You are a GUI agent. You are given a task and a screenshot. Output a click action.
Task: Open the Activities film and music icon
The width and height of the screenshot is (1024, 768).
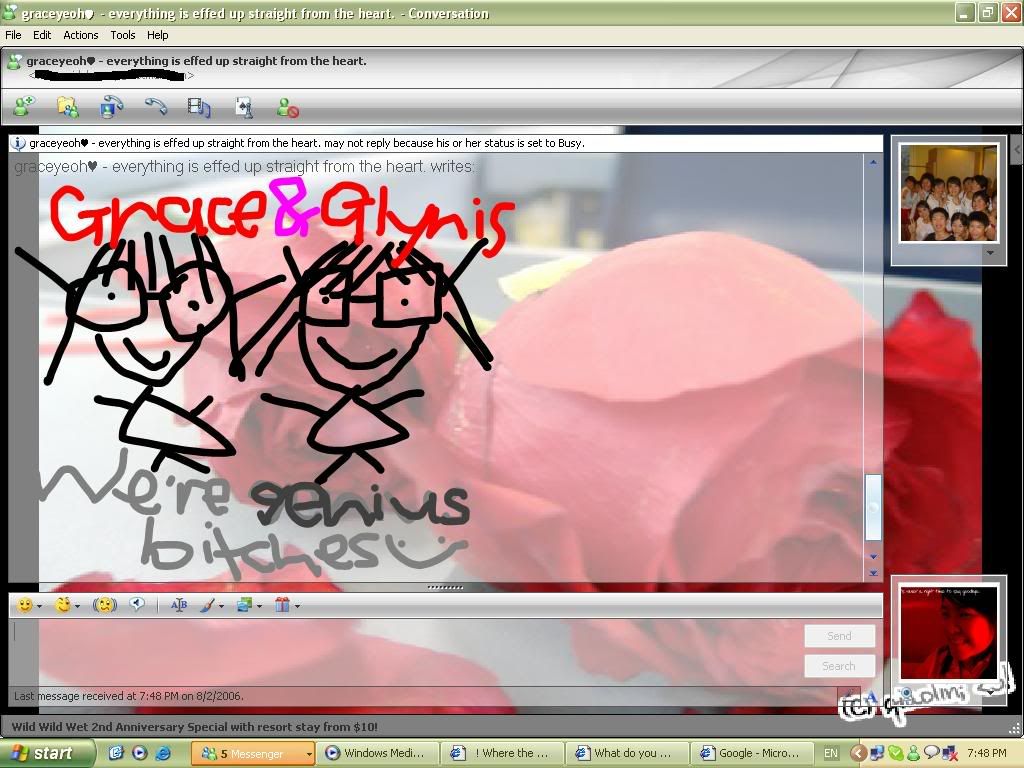point(199,106)
